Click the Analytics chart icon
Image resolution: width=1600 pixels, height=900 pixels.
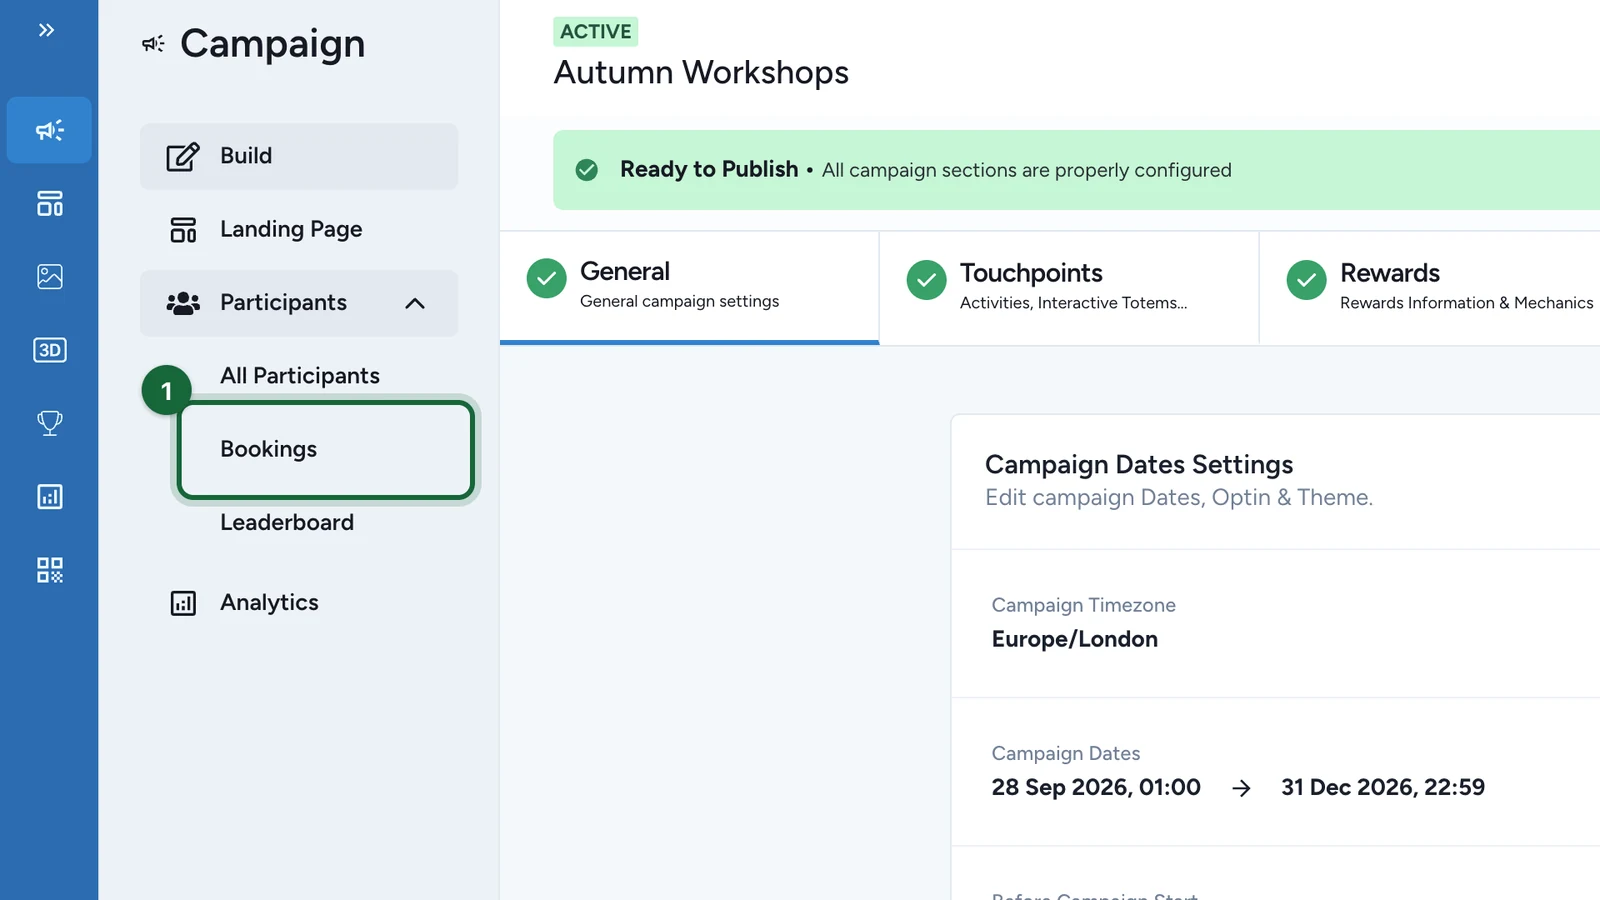point(183,603)
